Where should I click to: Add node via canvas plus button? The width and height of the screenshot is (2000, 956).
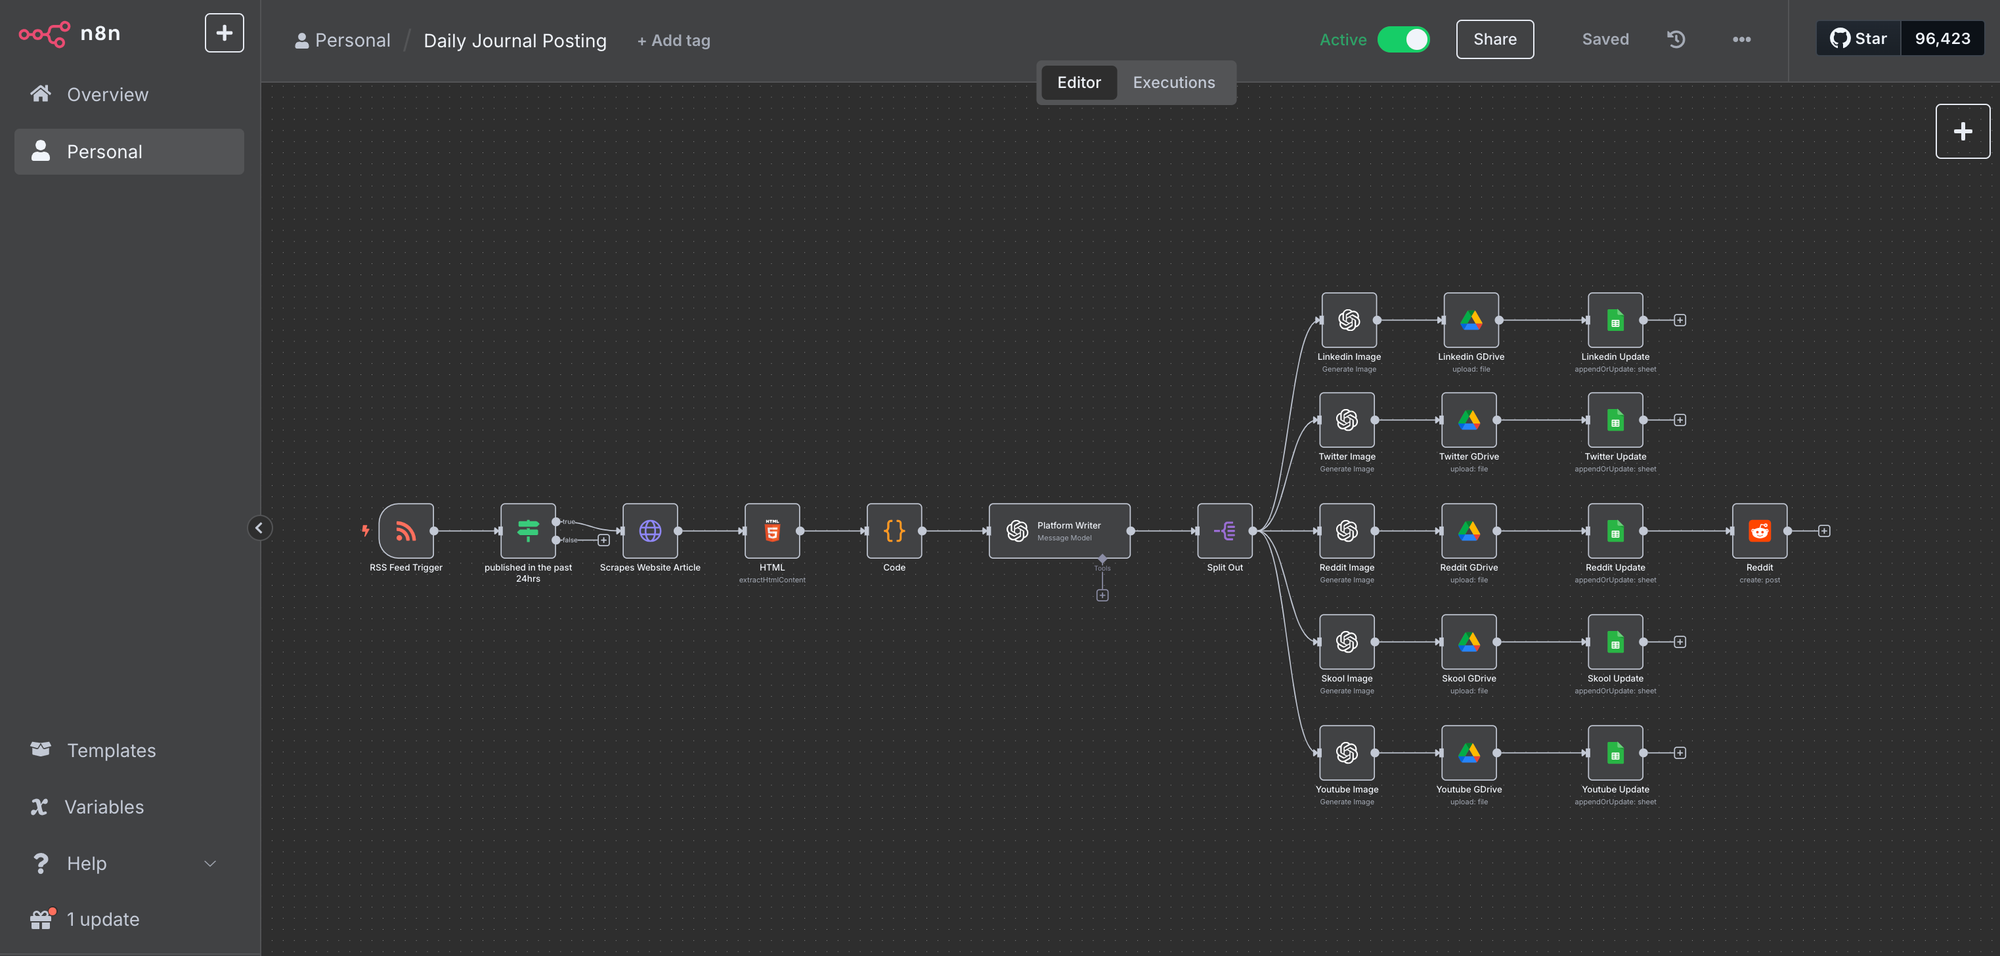1962,131
